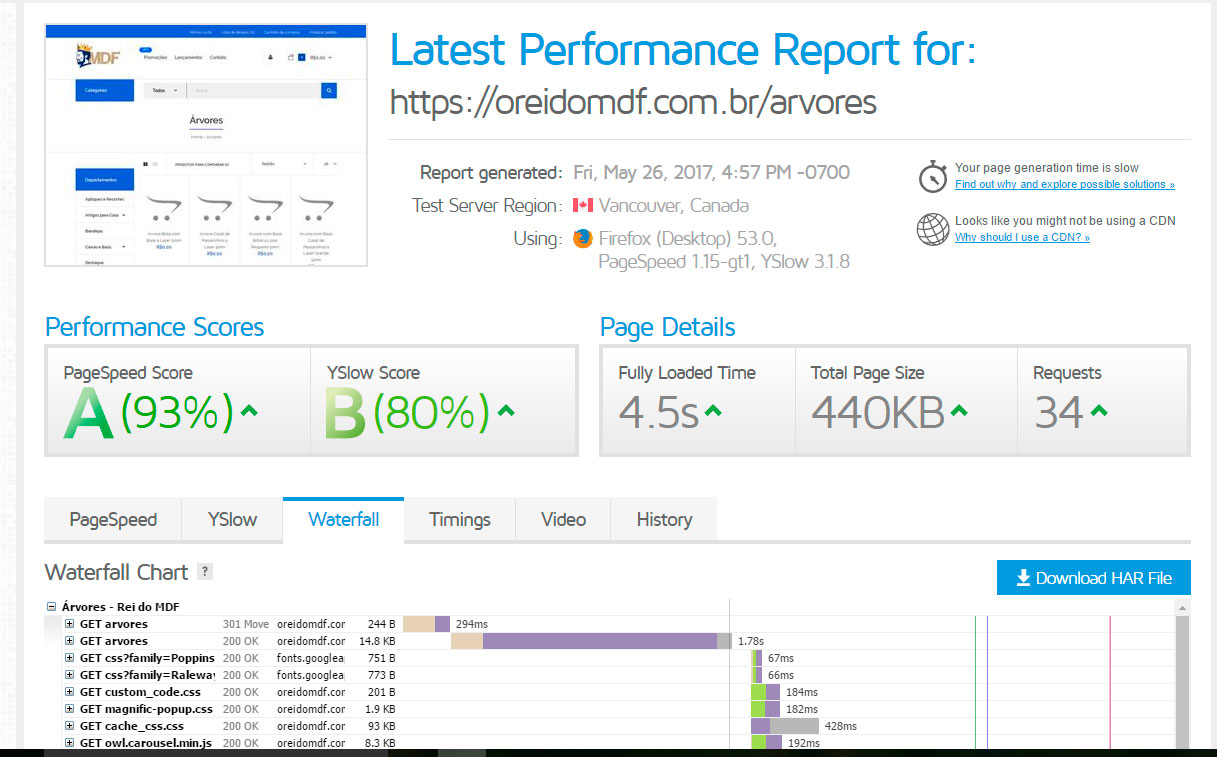Click the green arrow beside 440KB page size

click(959, 410)
